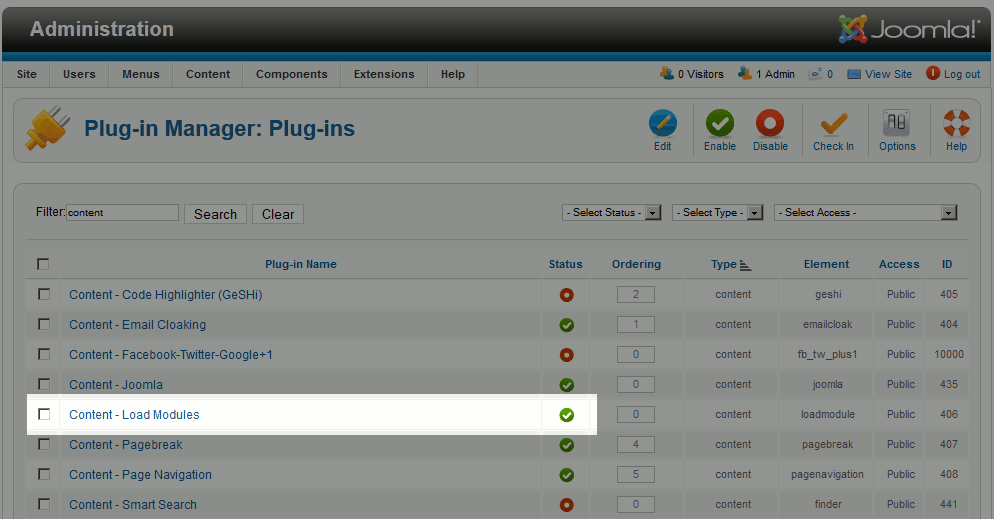The image size is (994, 519).
Task: Check the Code Highlighter (GeSHi) row checkbox
Action: point(44,294)
